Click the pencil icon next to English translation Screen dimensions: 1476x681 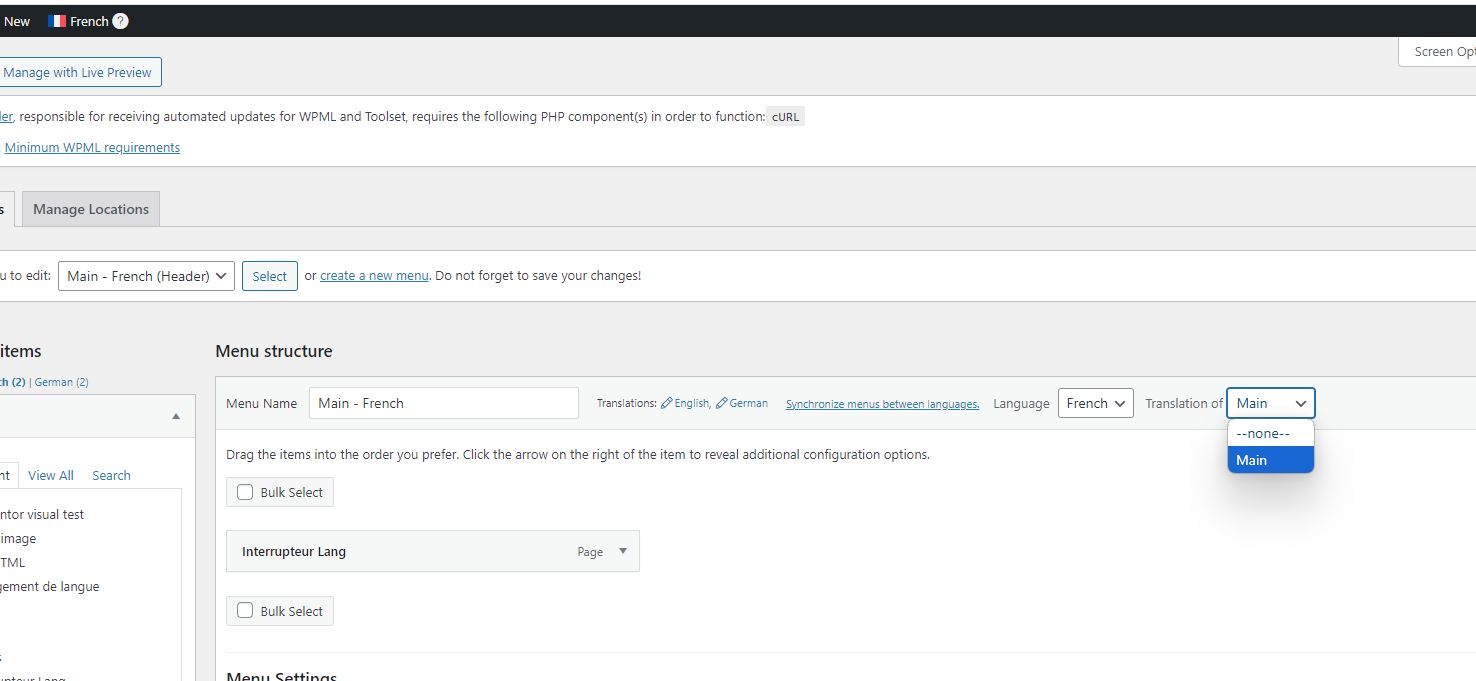[666, 403]
